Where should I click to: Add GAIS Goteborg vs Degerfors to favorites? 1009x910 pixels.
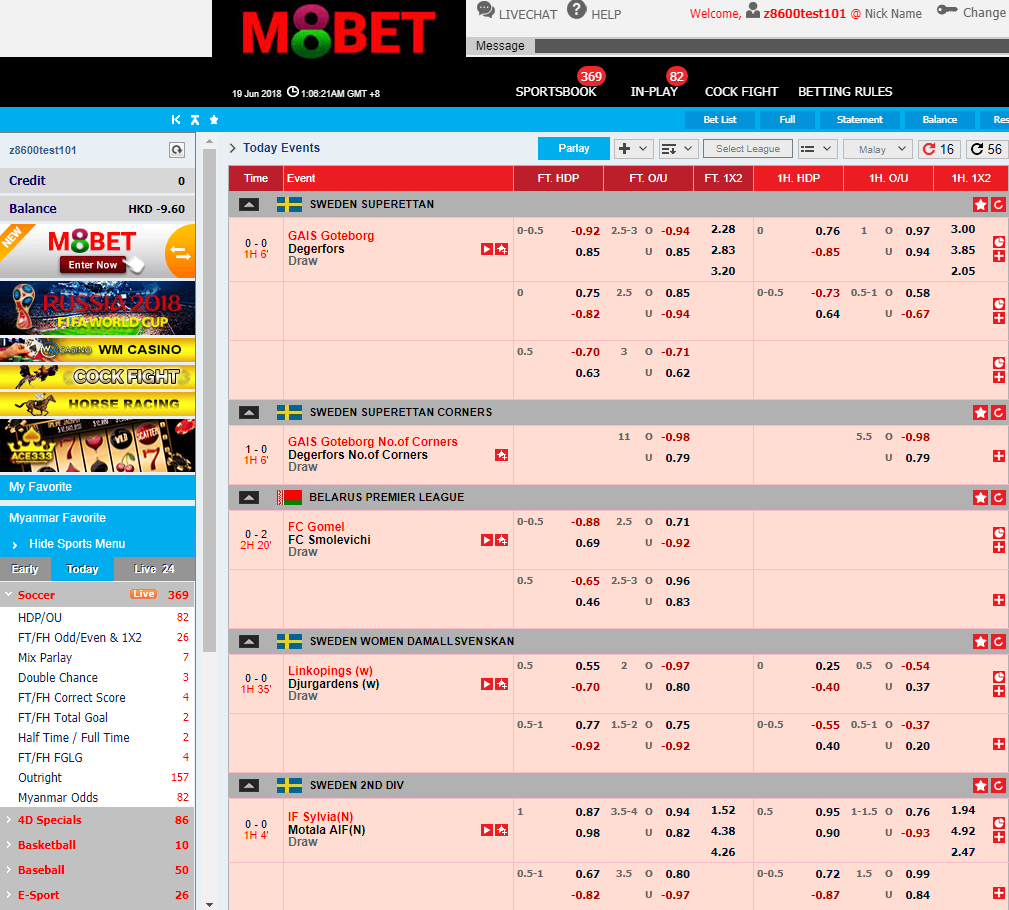[x=502, y=249]
